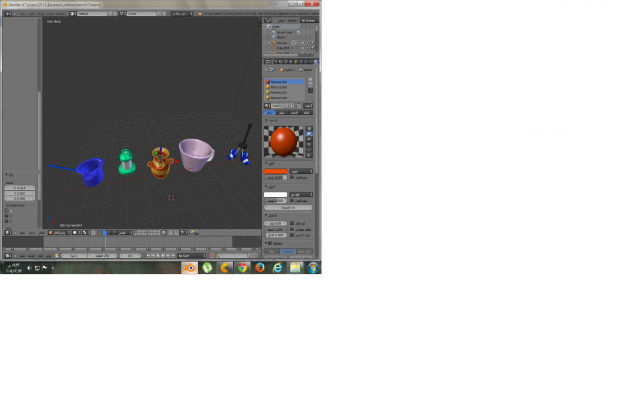Select the sky world material preview shape
The image size is (640, 399).
[x=309, y=155]
